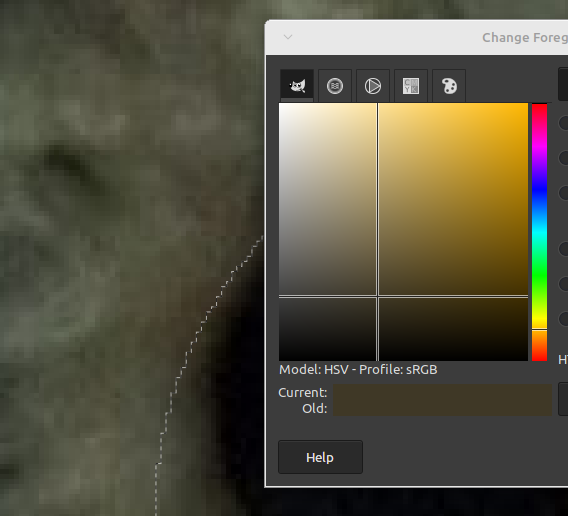Switch to the CMYK color selector tab
This screenshot has width=568, height=516.
[x=411, y=86]
